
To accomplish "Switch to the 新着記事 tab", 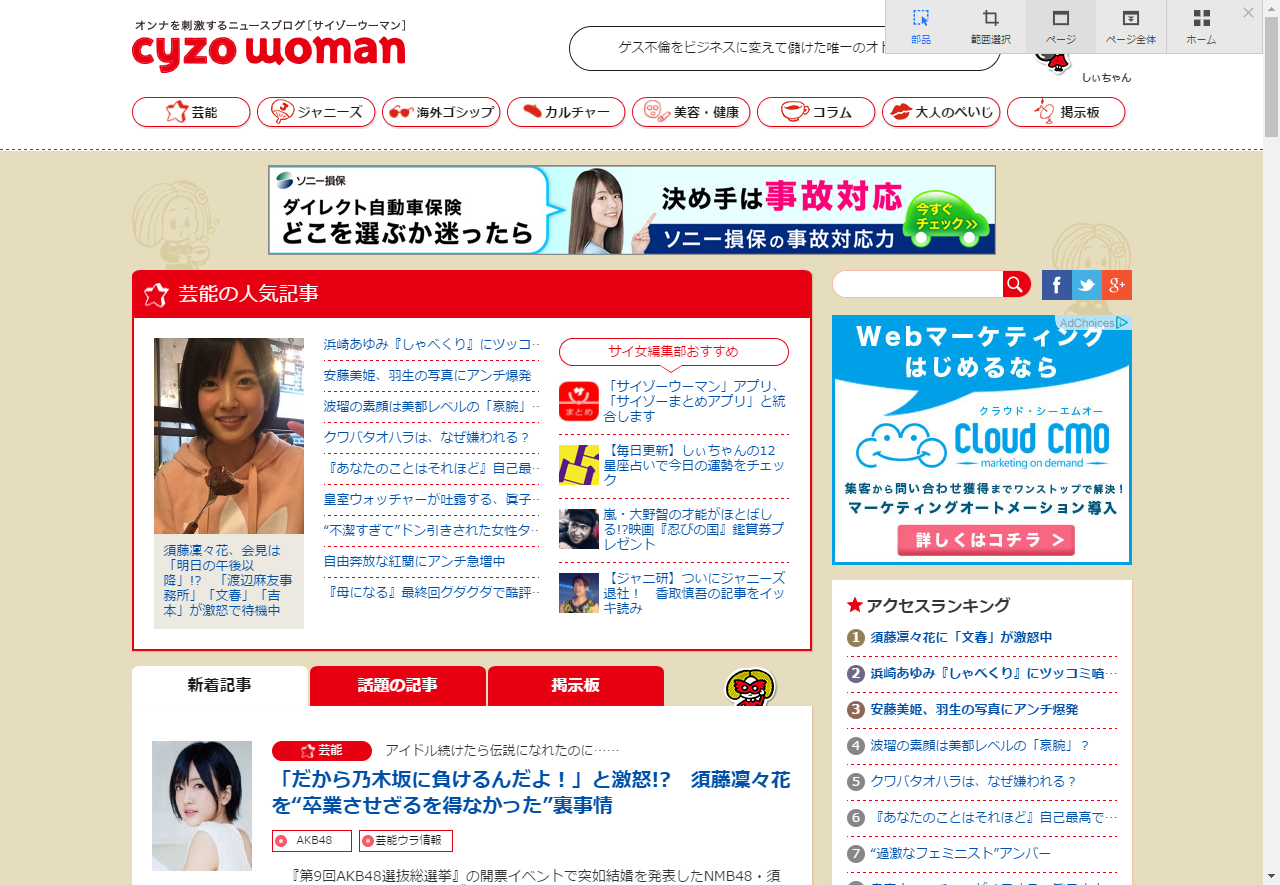I will pos(220,686).
